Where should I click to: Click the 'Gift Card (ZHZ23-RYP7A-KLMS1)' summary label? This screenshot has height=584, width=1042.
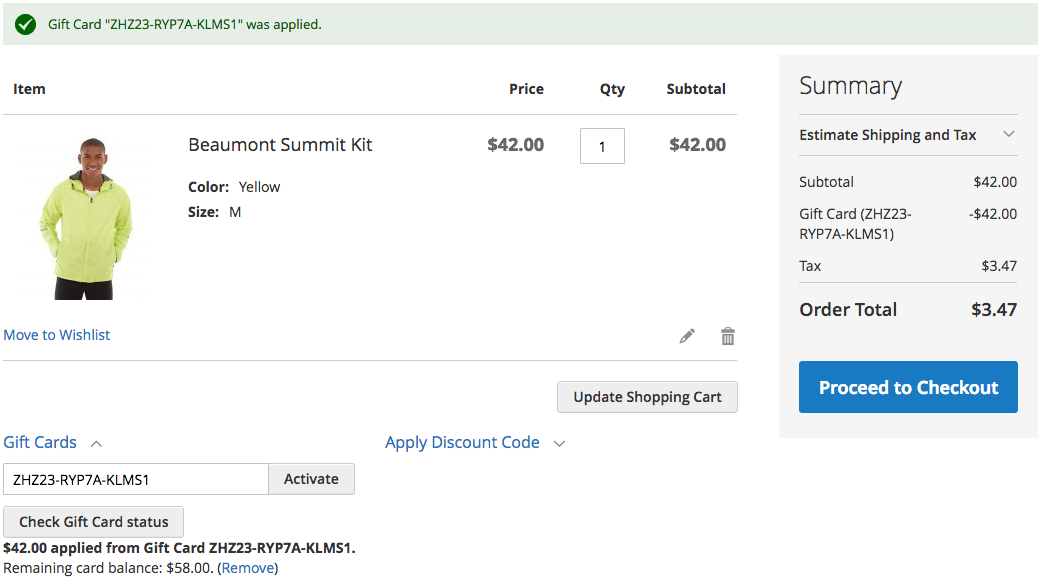[855, 224]
